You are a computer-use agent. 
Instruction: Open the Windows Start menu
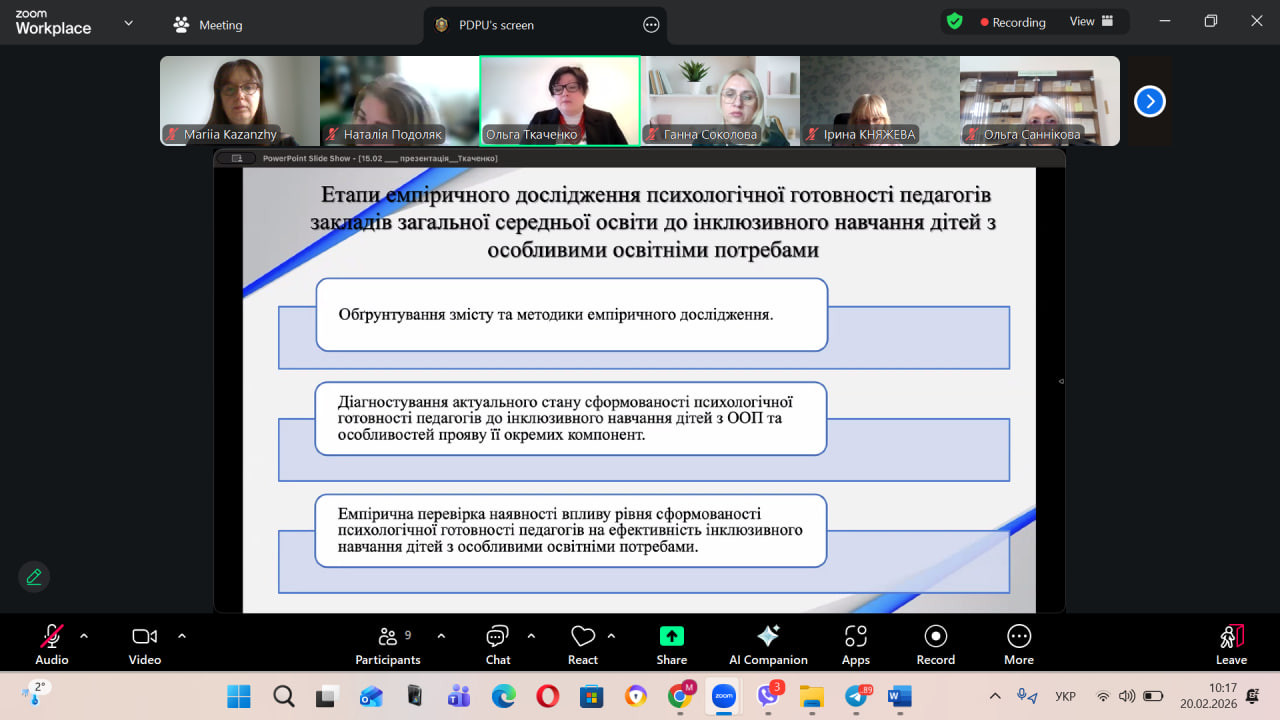[239, 696]
